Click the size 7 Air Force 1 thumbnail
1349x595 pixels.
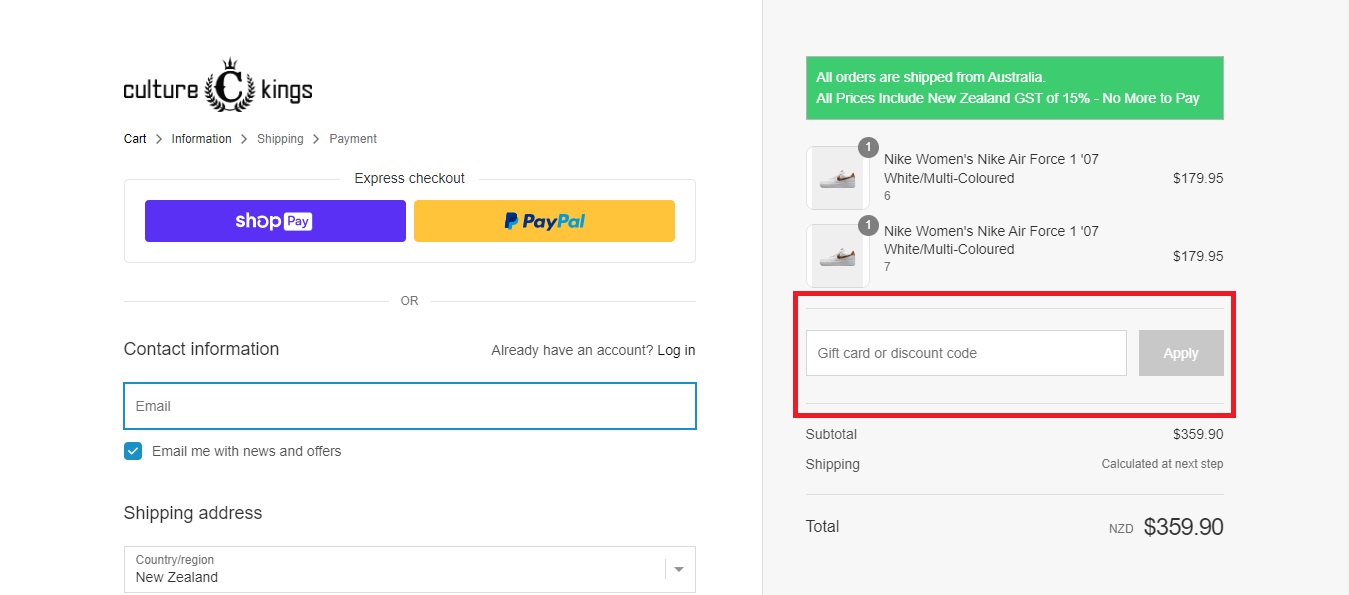(837, 256)
